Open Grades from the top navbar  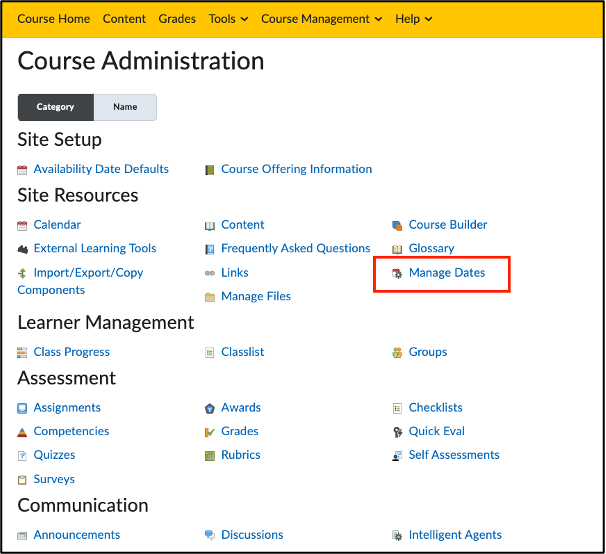177,19
